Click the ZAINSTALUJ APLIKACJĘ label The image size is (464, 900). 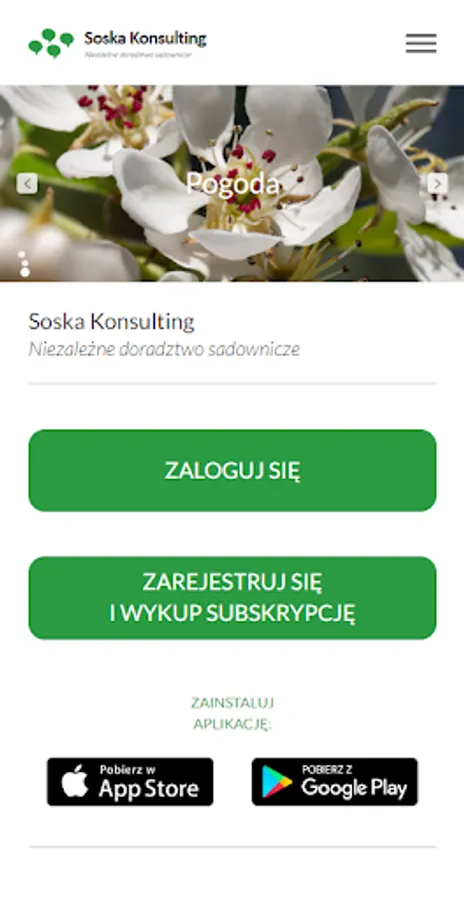click(x=233, y=713)
